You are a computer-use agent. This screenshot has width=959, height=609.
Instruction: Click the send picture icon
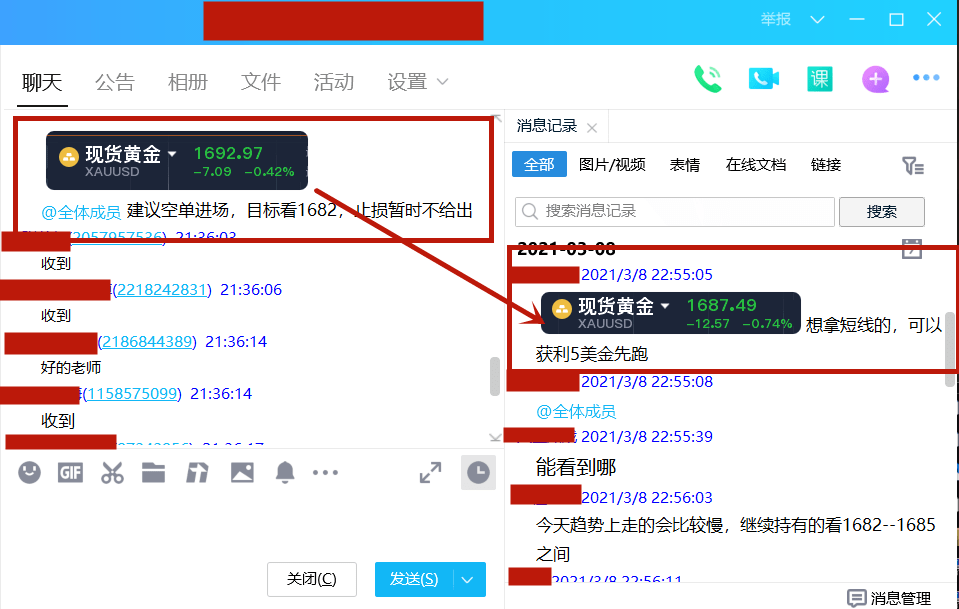click(242, 472)
